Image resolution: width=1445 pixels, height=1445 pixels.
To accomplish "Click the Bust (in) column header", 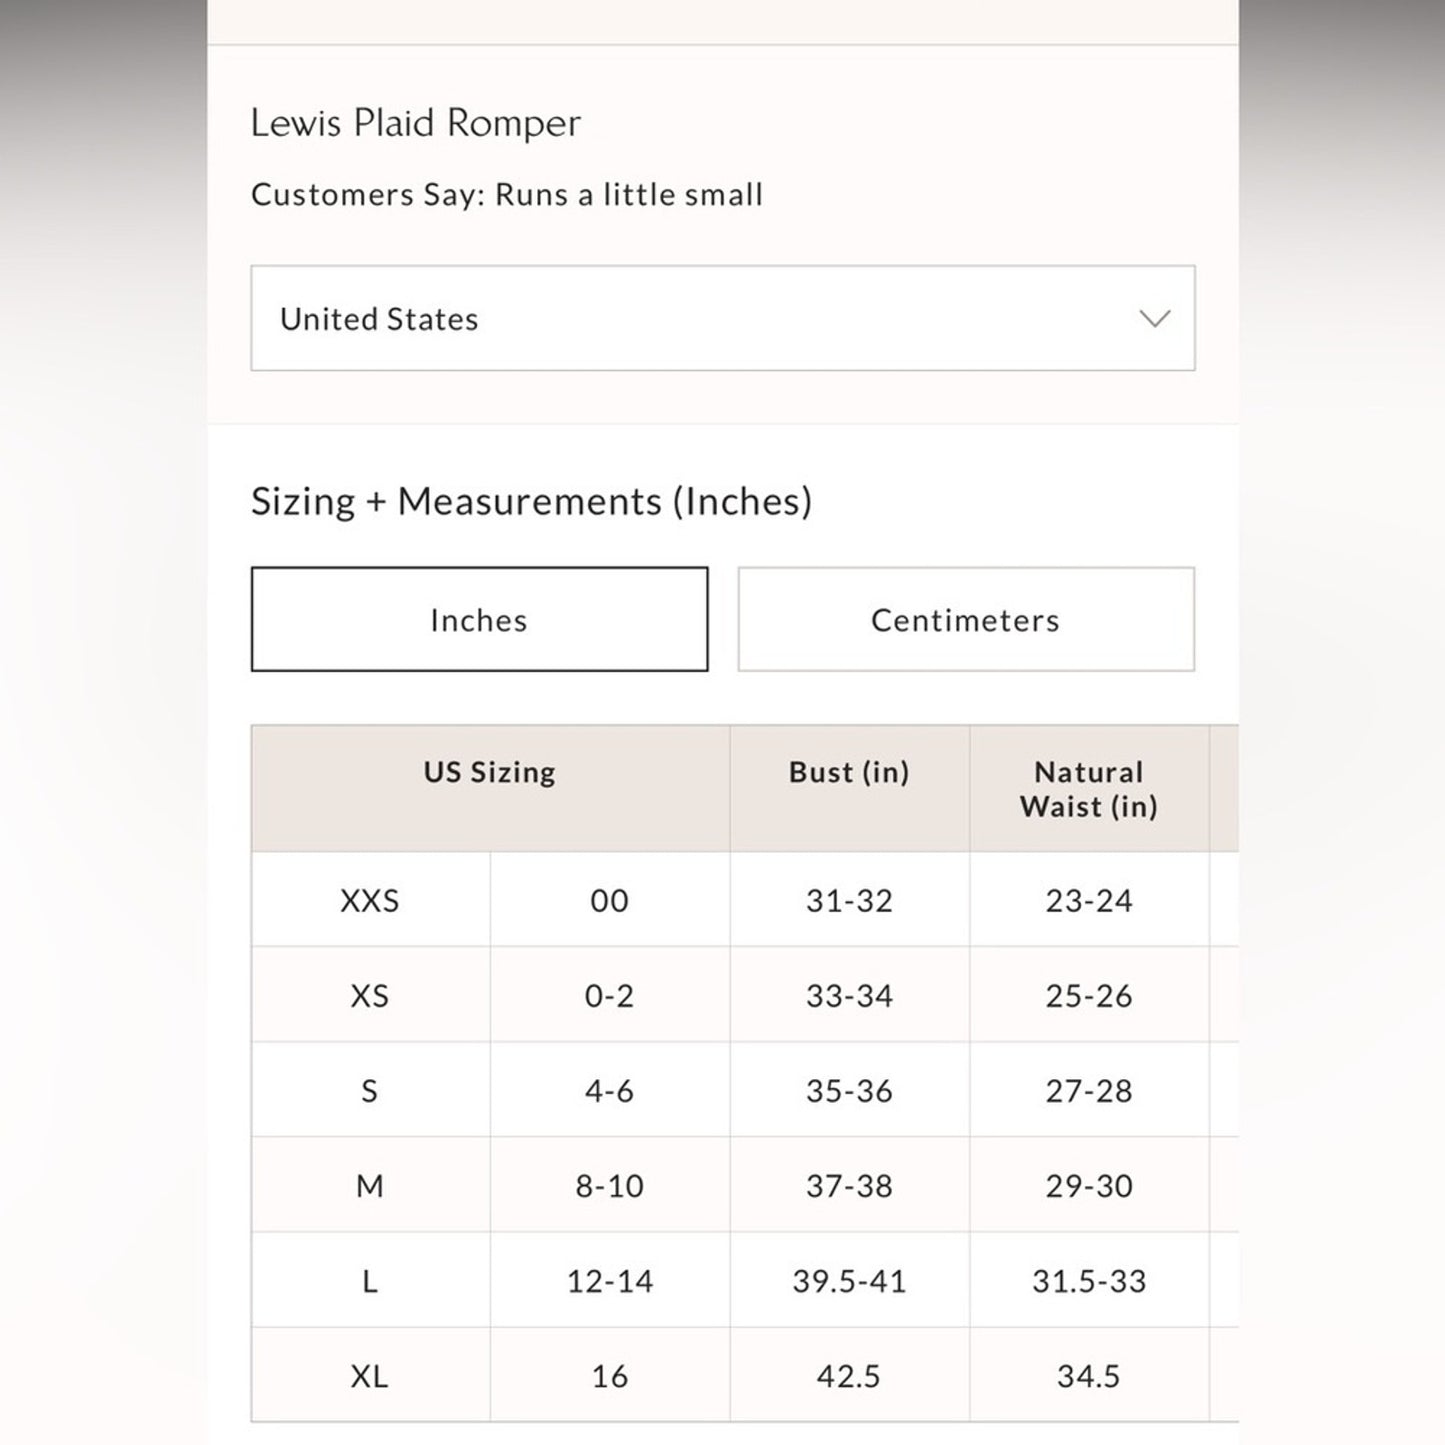I will 848,772.
